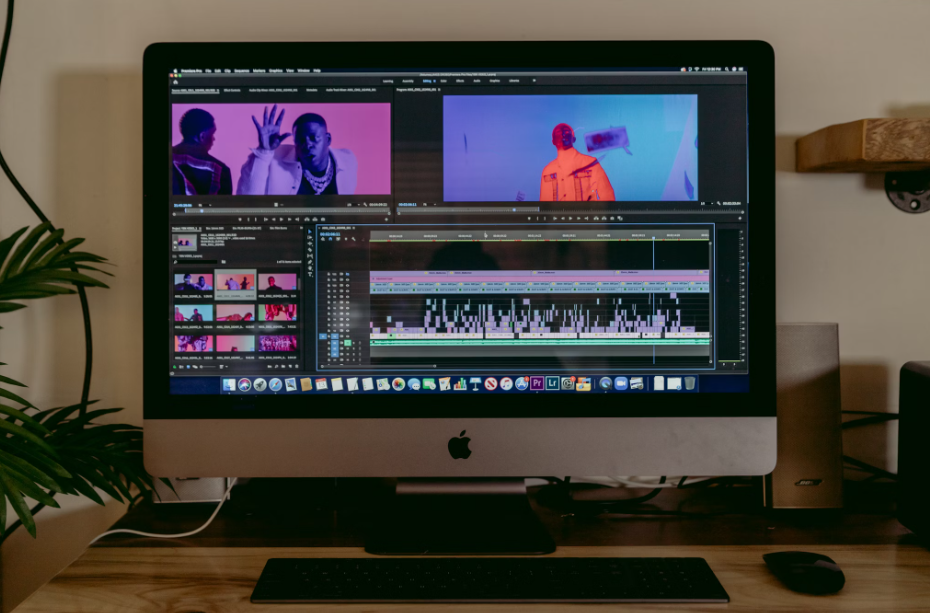Open Source monitor zoom level dropdown

(205, 205)
